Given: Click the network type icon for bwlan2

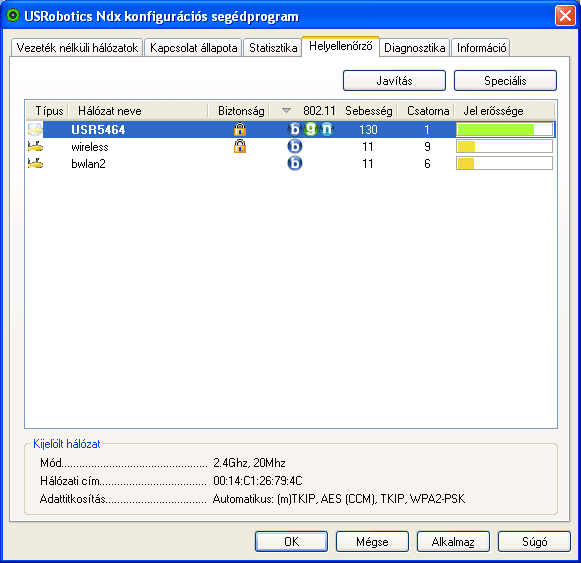Looking at the screenshot, I should (x=35, y=163).
